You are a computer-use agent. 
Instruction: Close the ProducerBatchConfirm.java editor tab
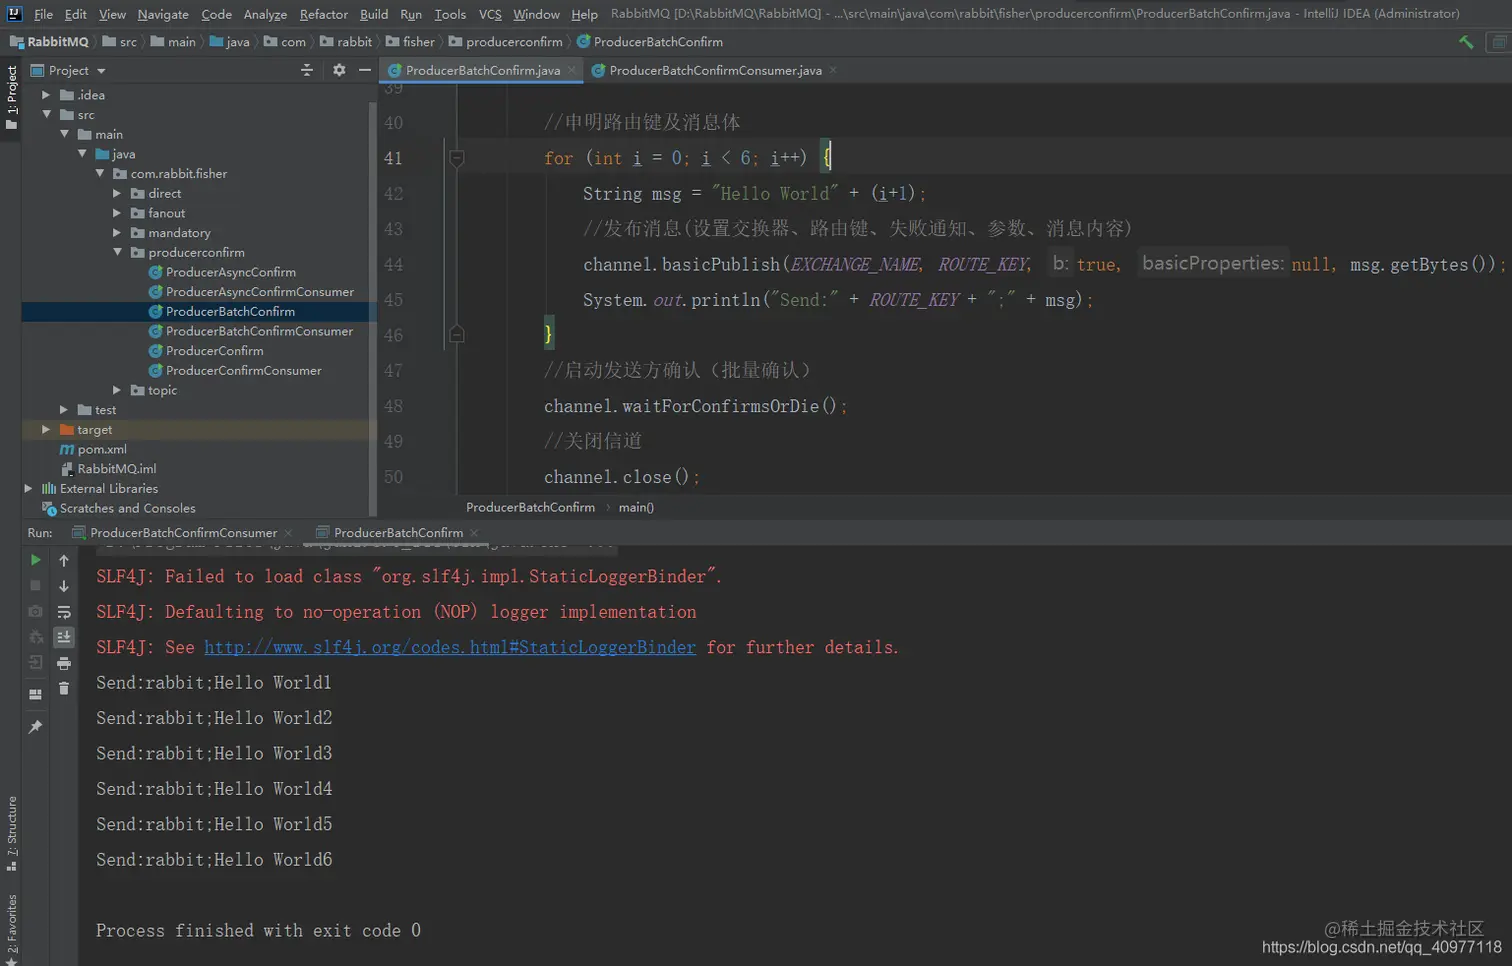572,70
